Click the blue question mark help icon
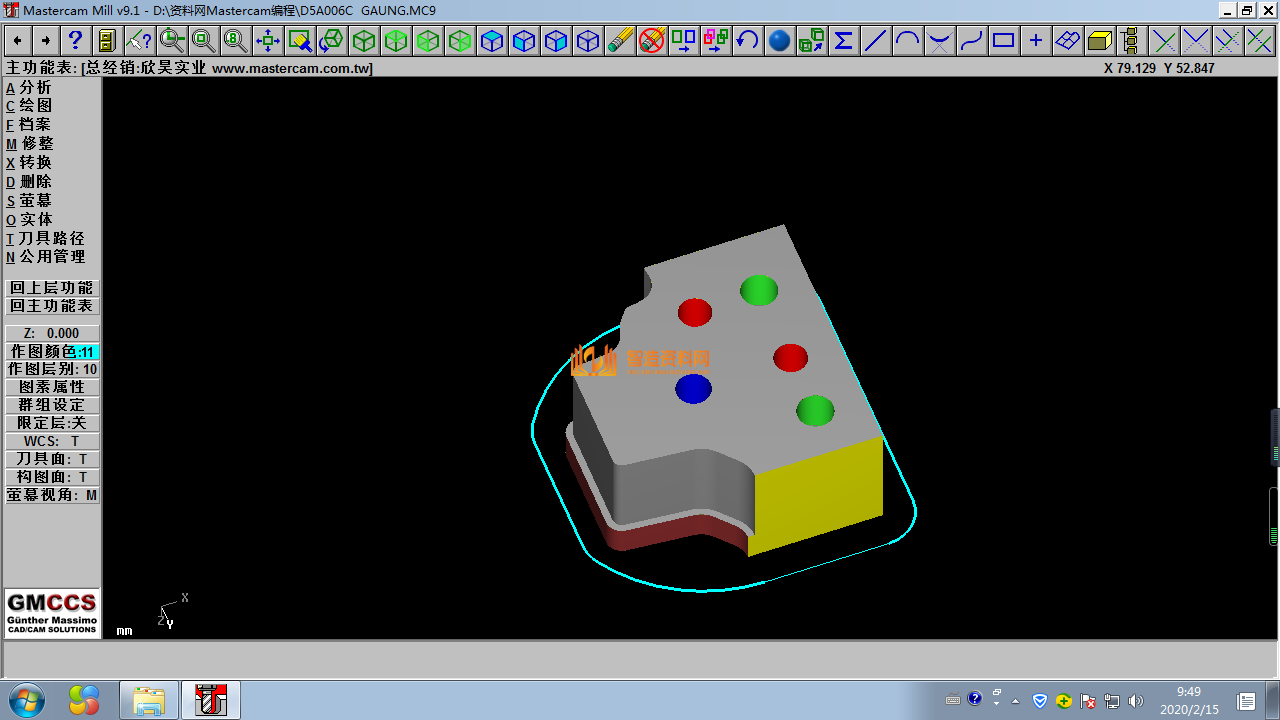1280x720 pixels. pyautogui.click(x=75, y=41)
